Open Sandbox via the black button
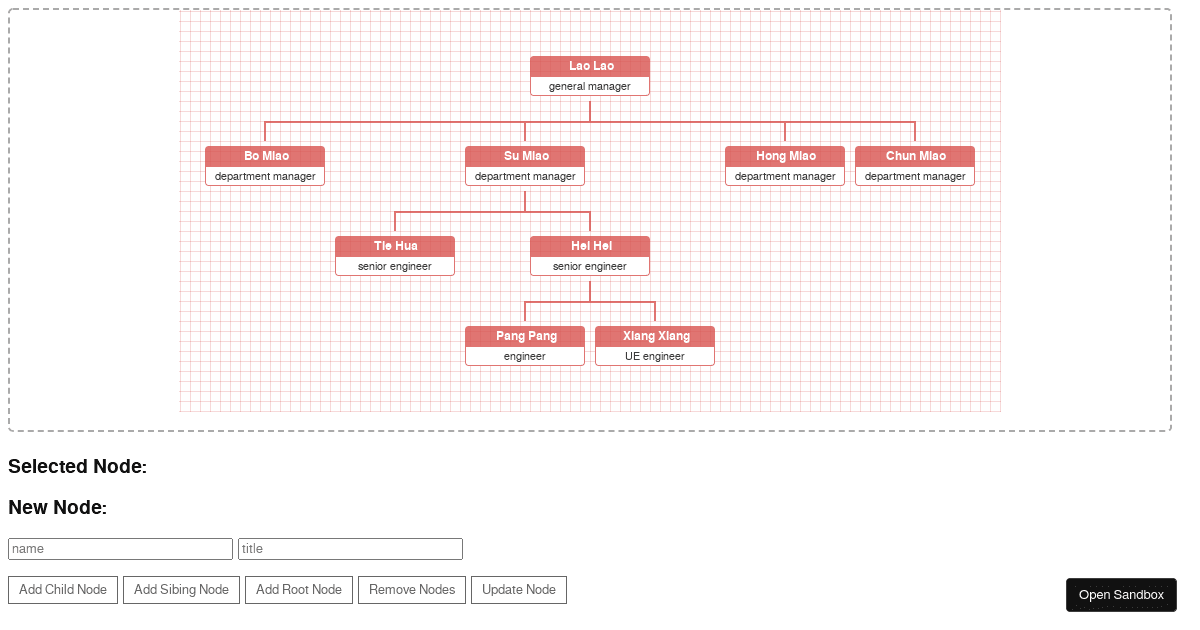This screenshot has width=1200, height=630. click(1121, 595)
